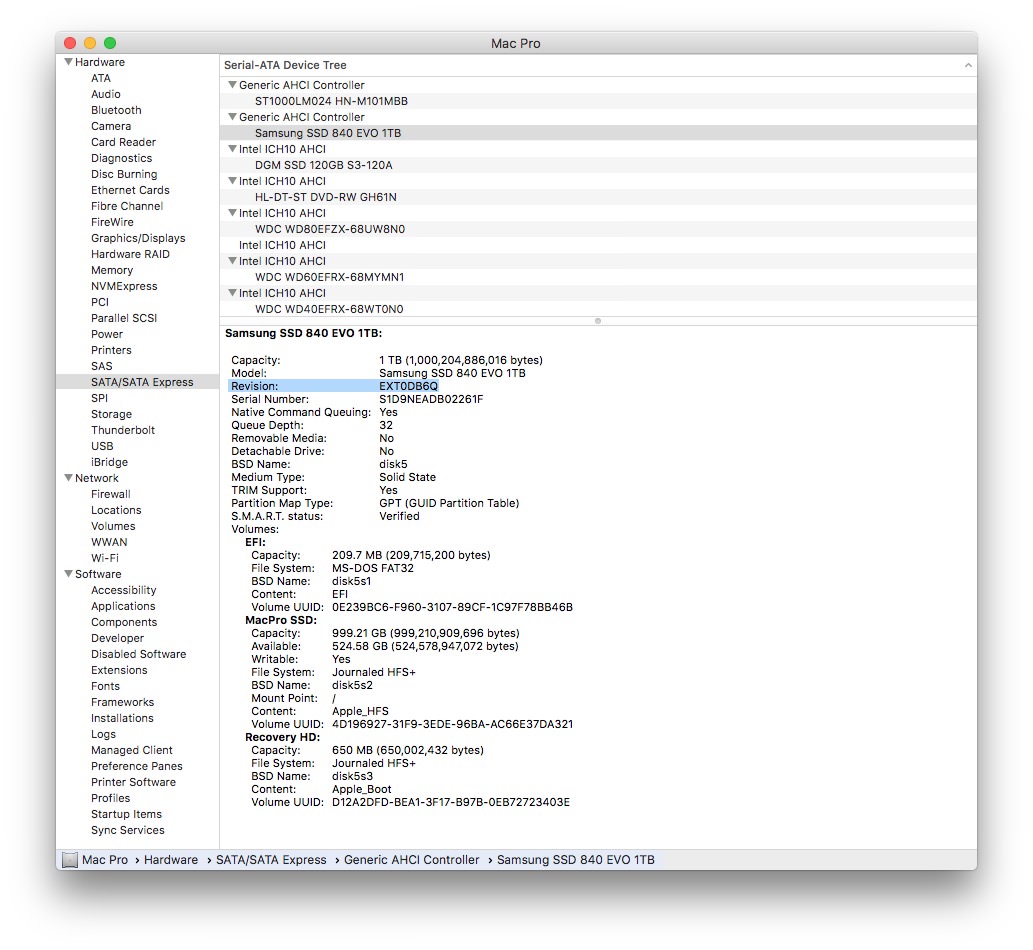The height and width of the screenshot is (950, 1033).
Task: Click SATA/SATA Express in the path bar
Action: click(271, 860)
